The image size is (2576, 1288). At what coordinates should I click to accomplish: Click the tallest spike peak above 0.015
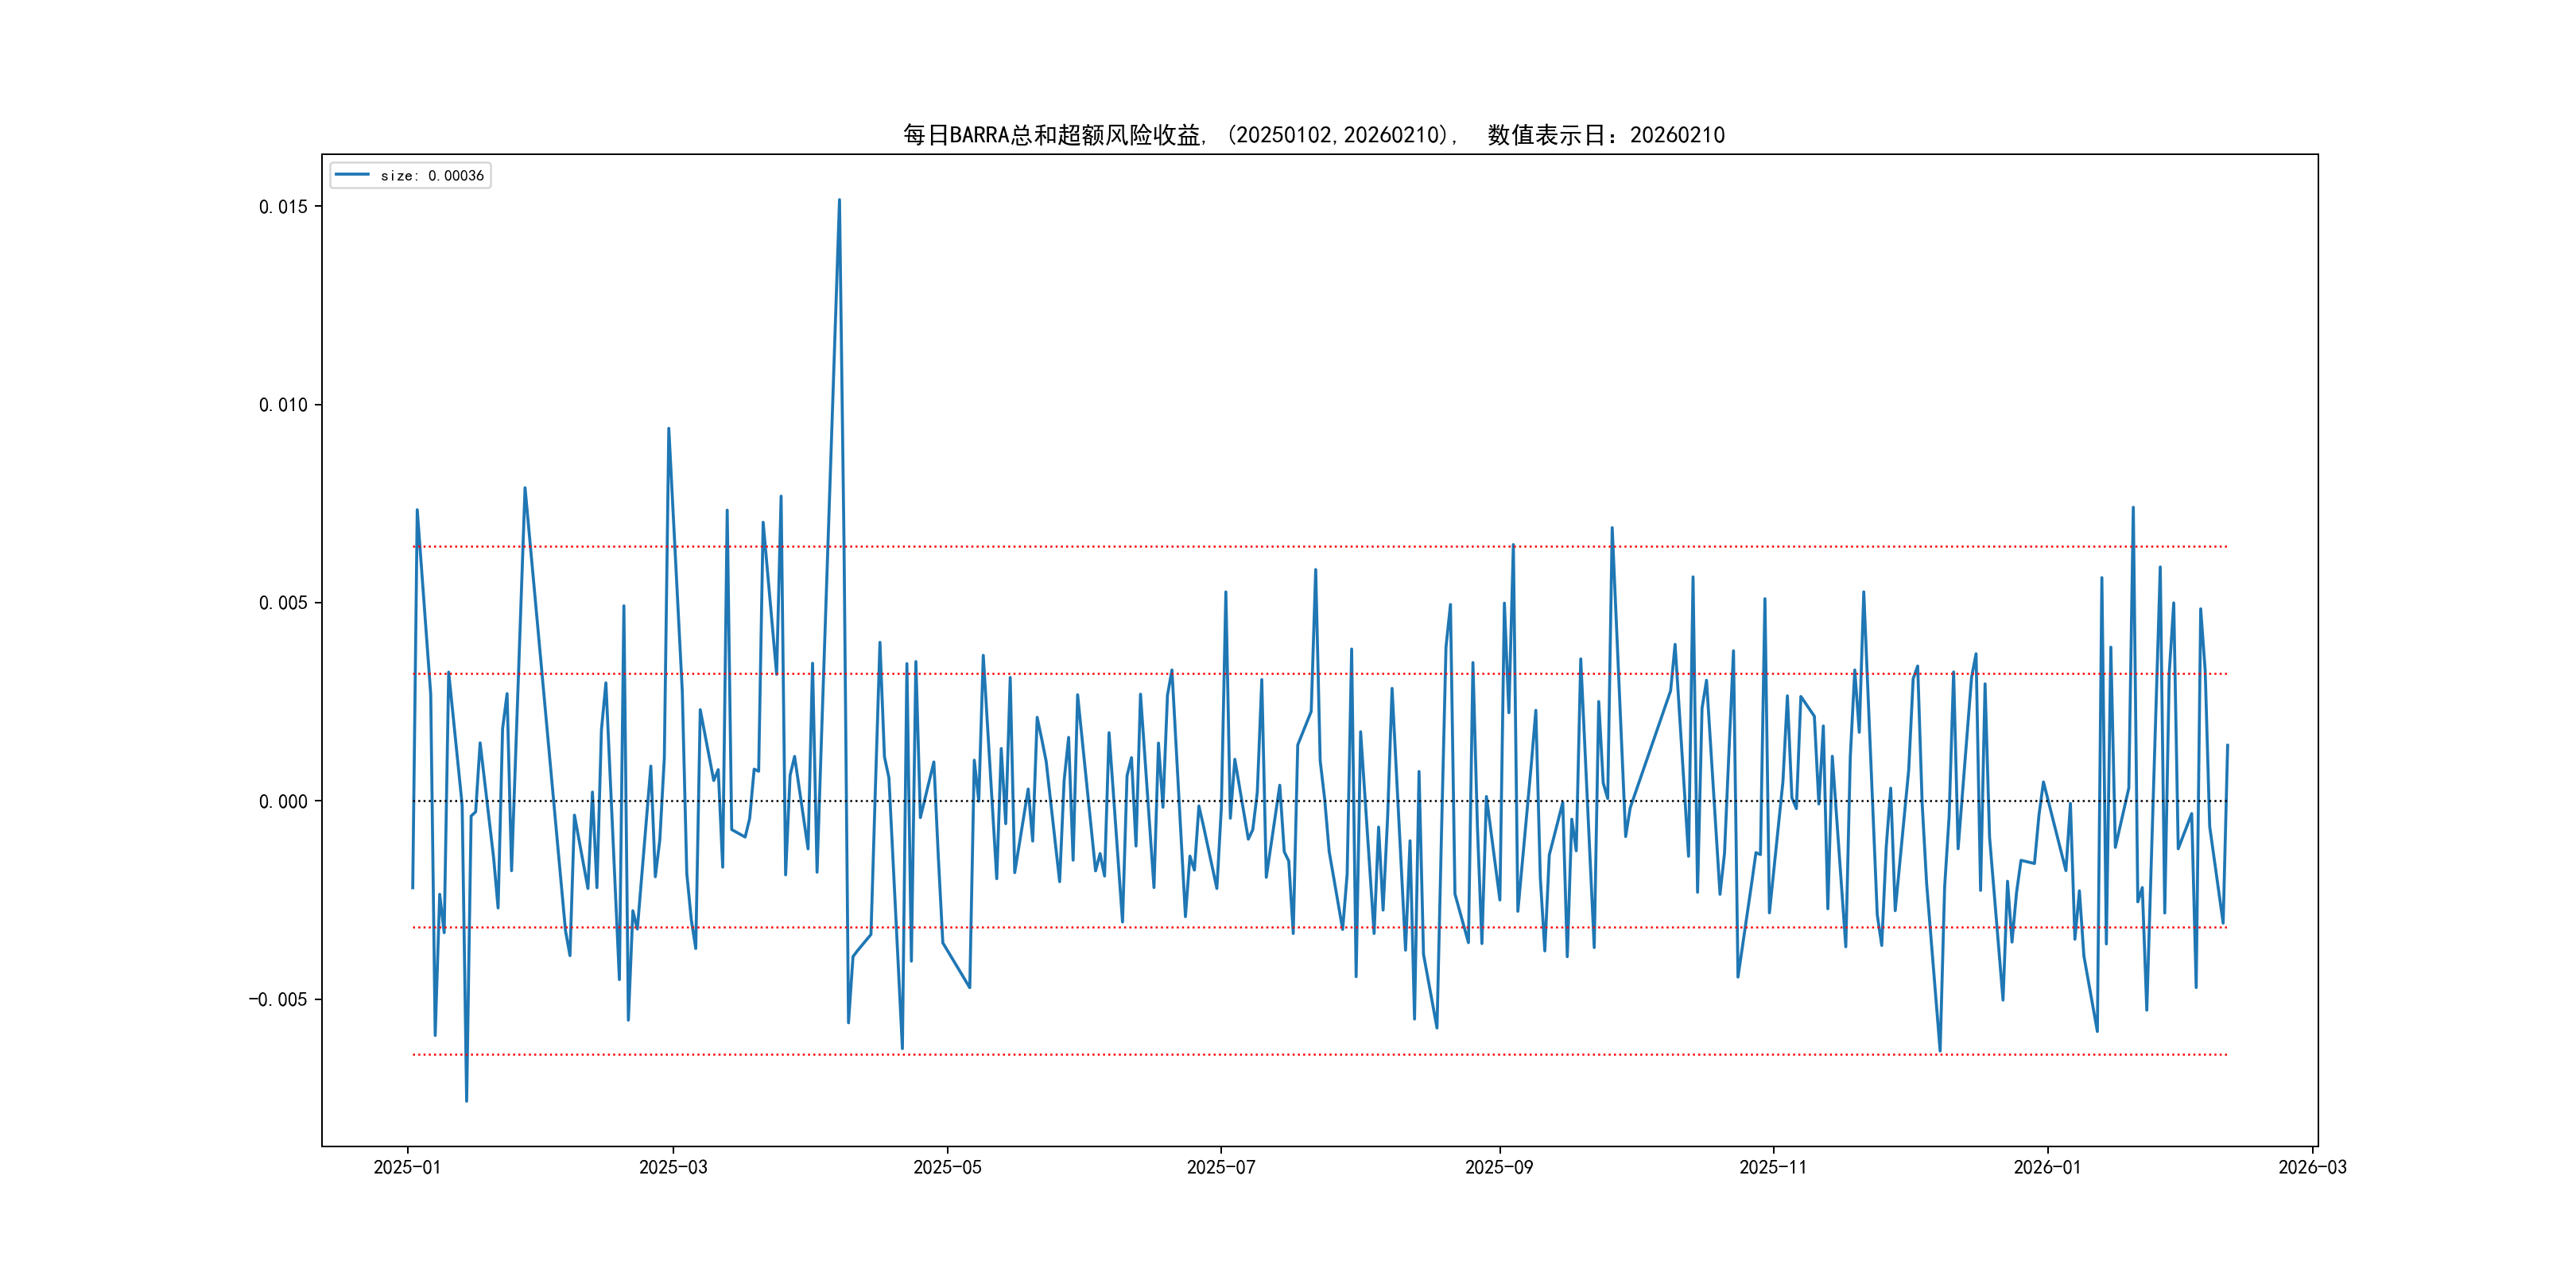839,200
